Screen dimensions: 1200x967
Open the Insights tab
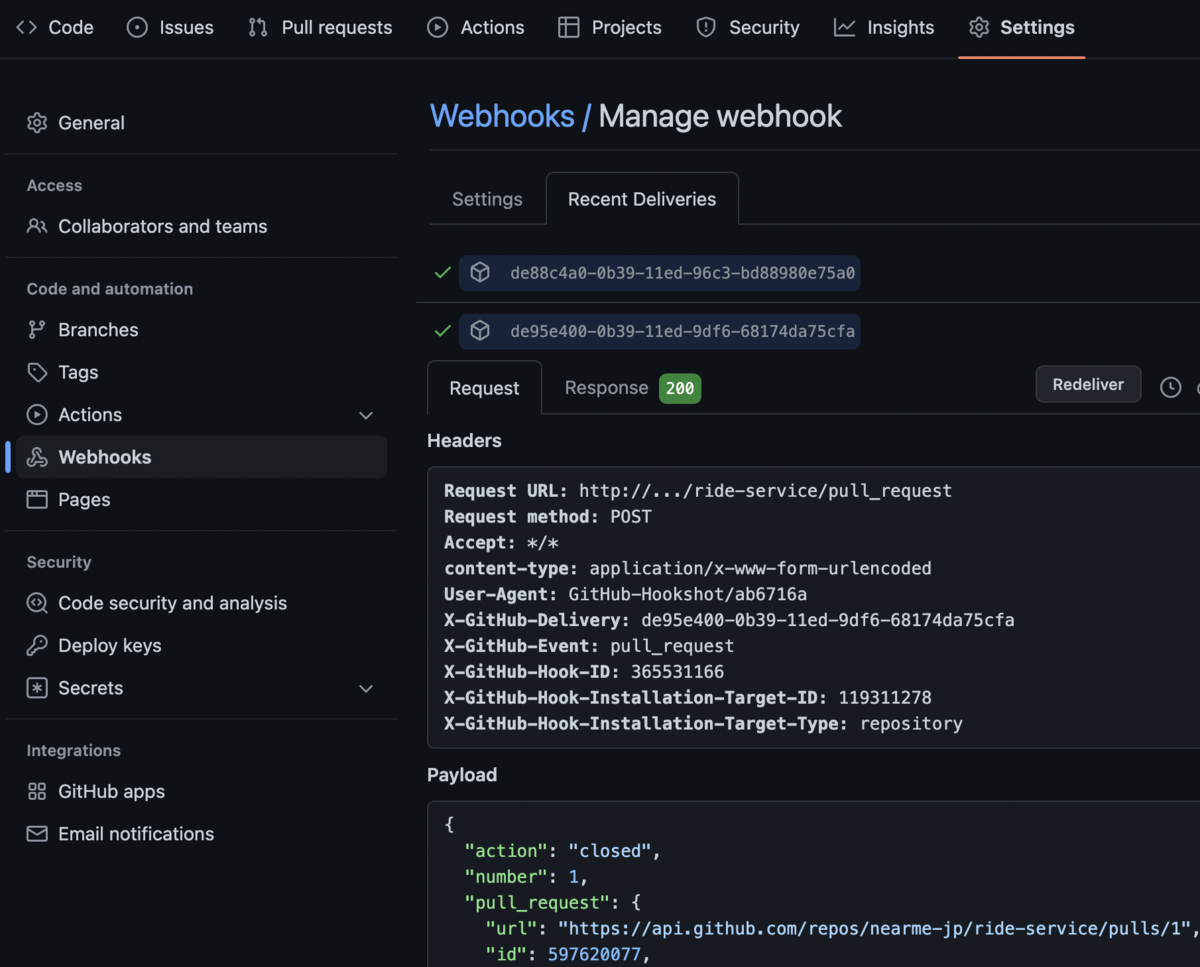(x=884, y=27)
